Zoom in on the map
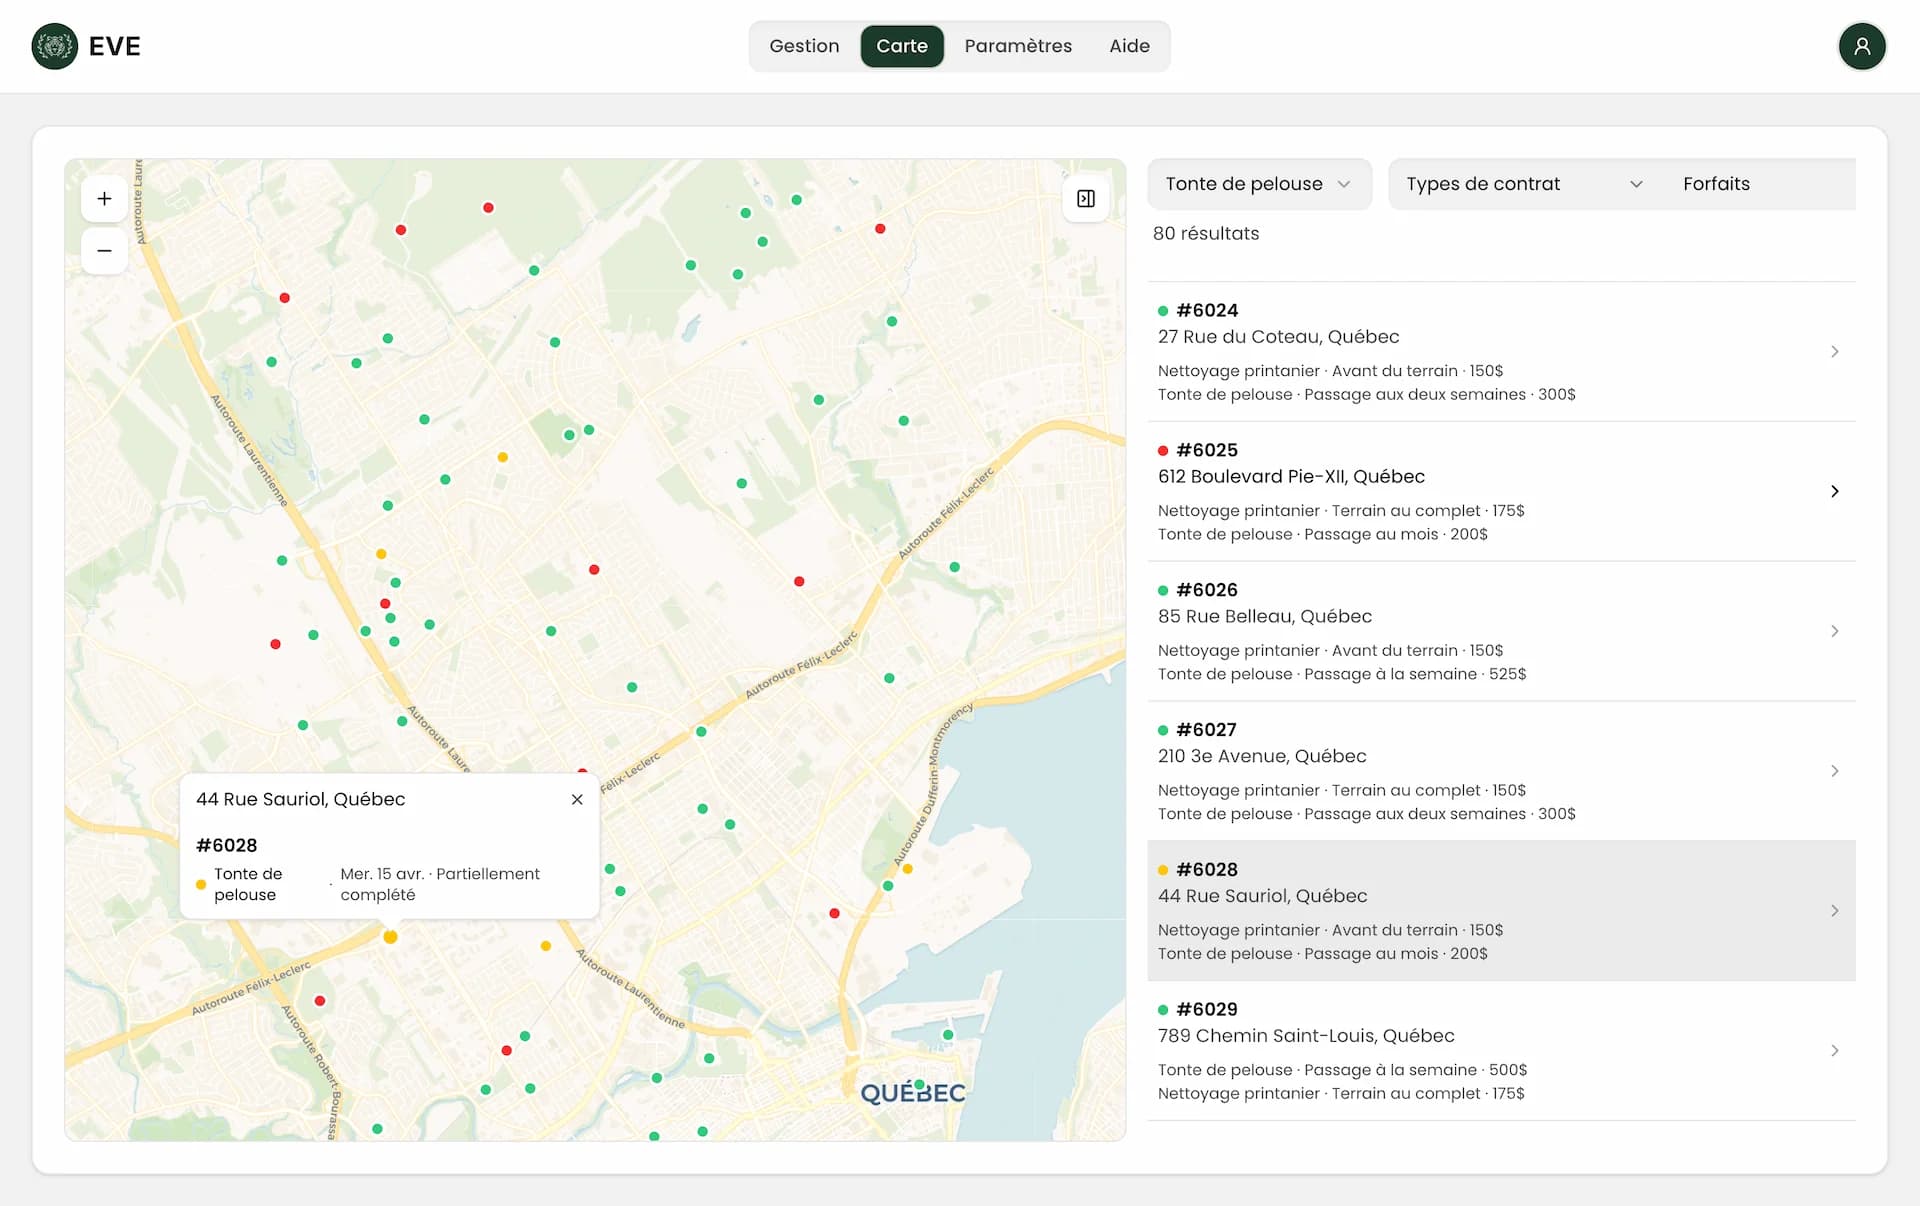This screenshot has height=1206, width=1920. [104, 199]
